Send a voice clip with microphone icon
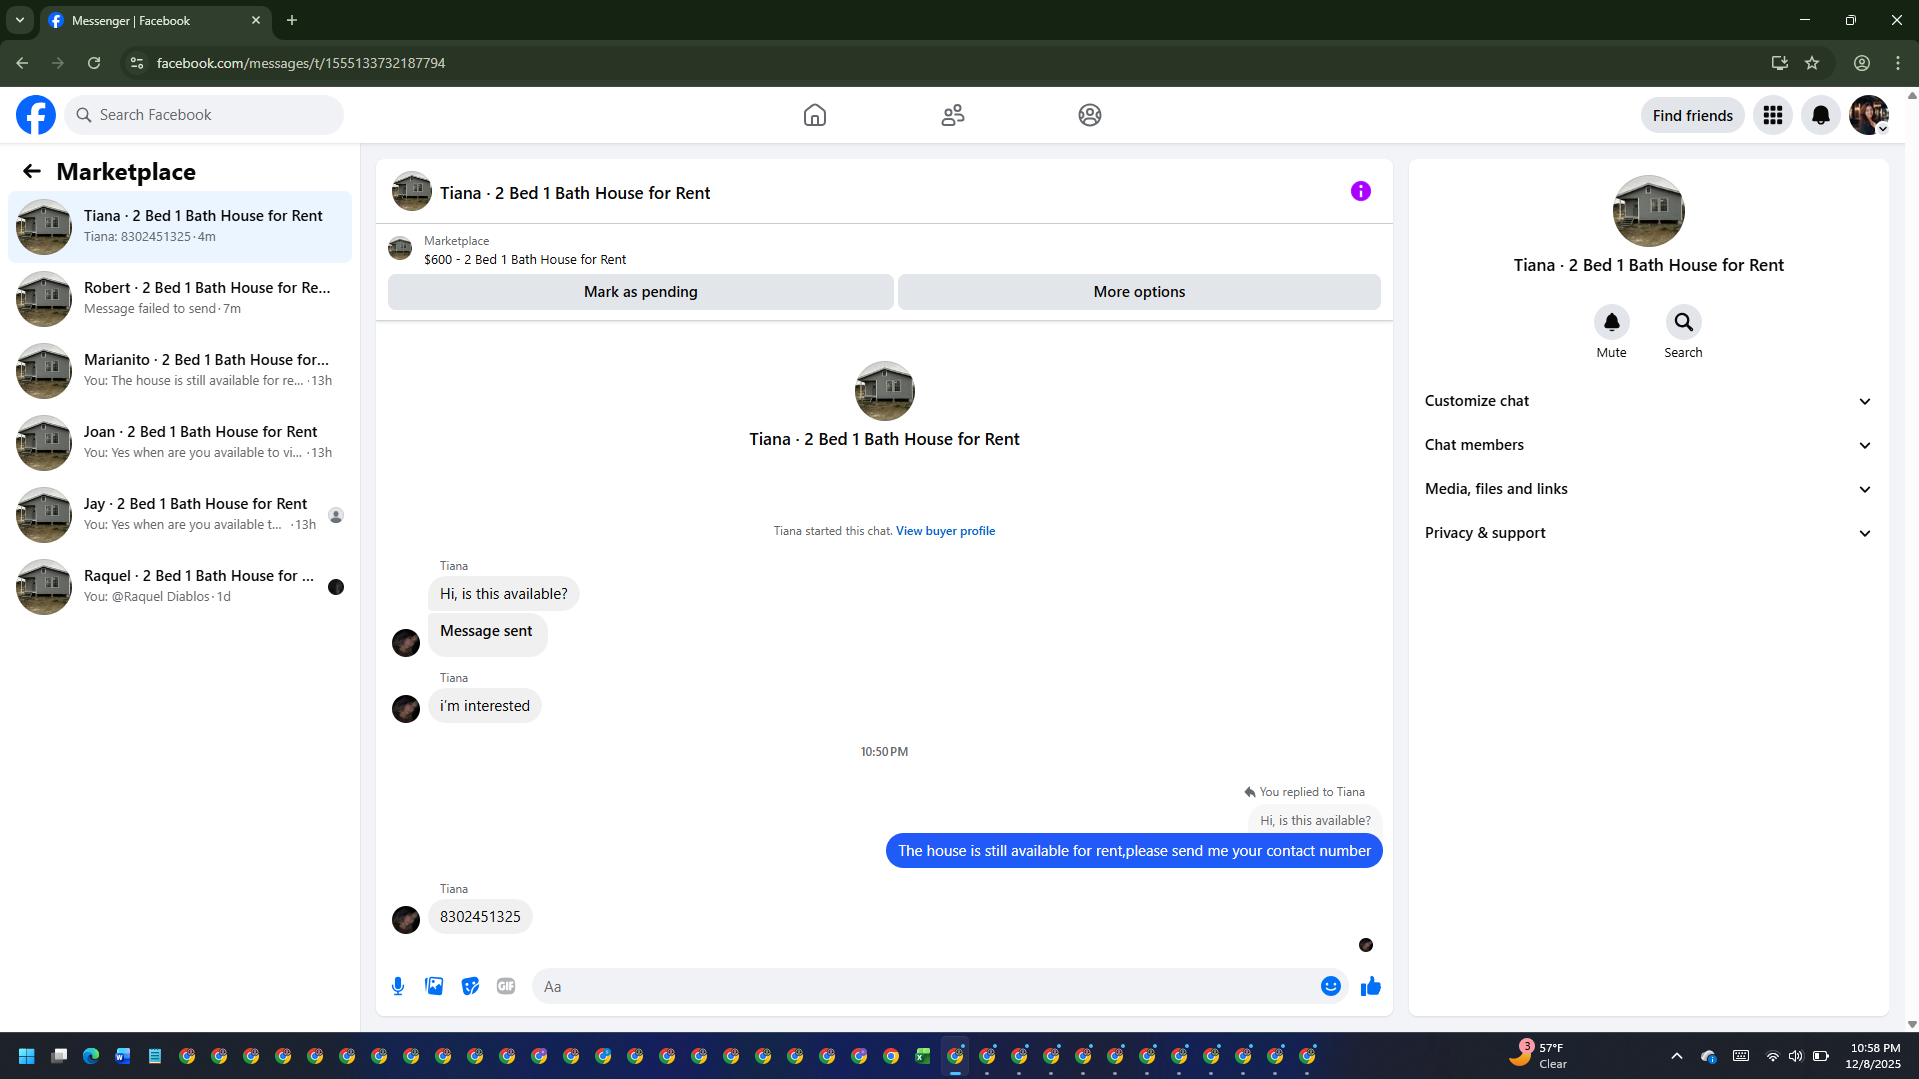The height and width of the screenshot is (1079, 1919). [398, 986]
